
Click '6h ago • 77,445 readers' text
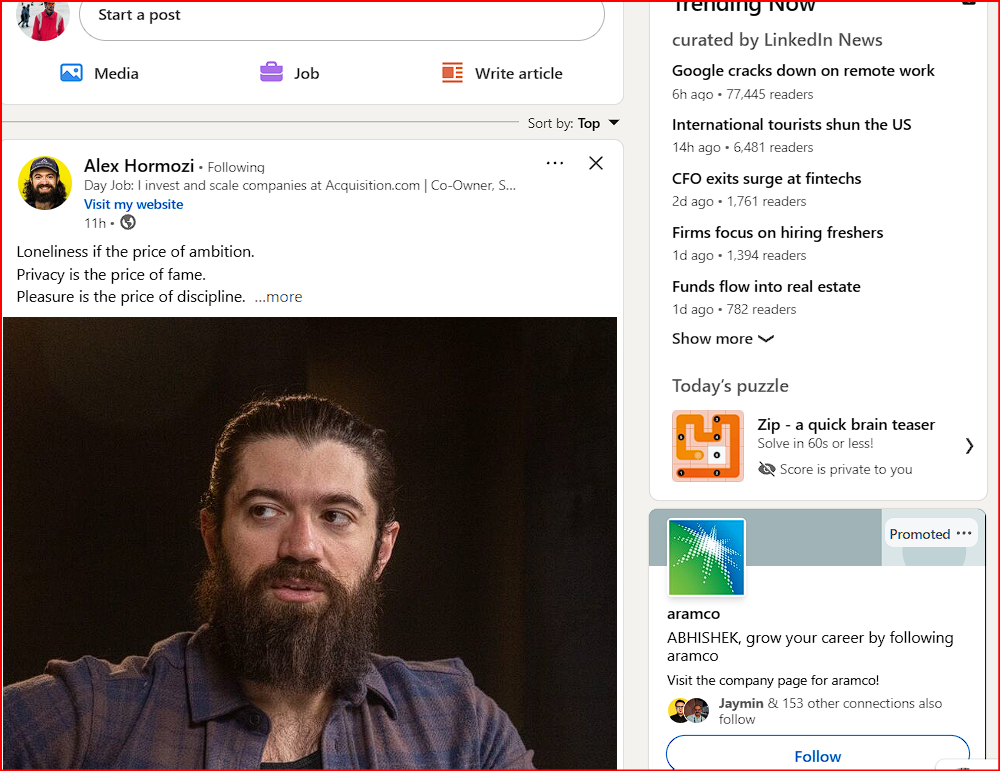tap(742, 94)
